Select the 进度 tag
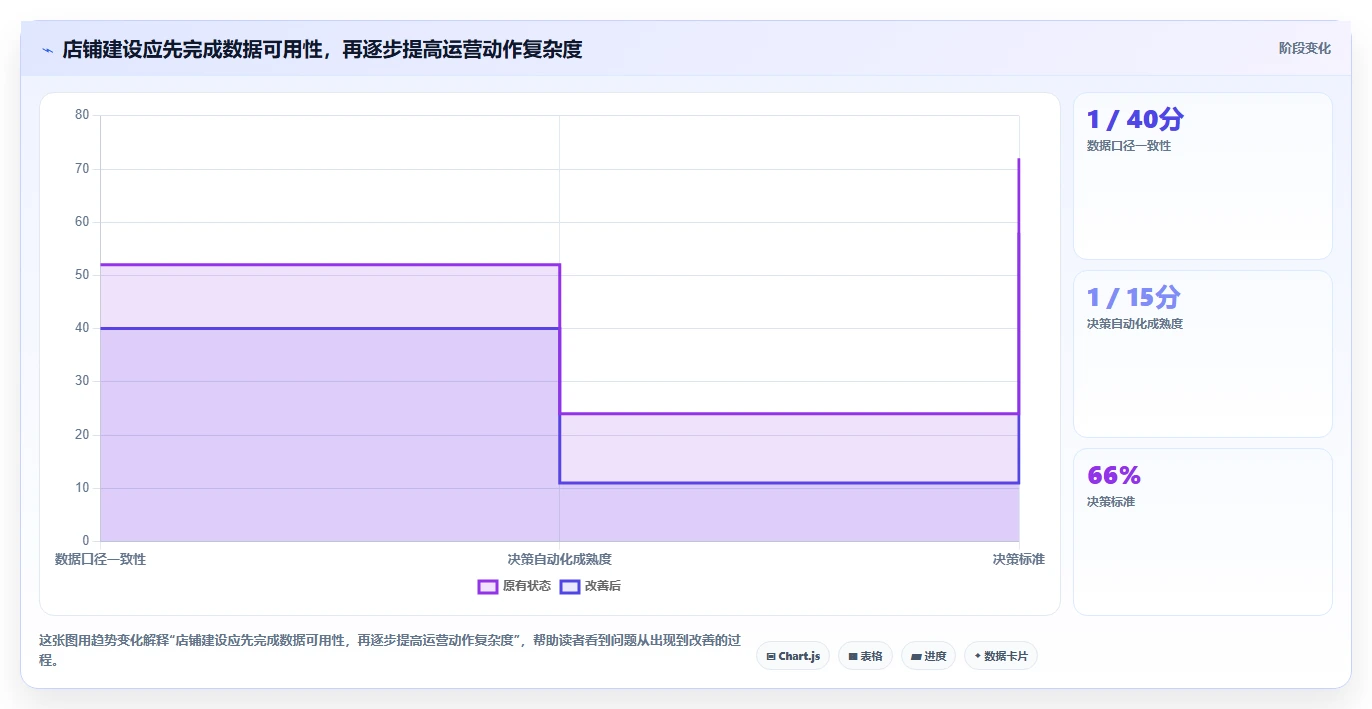 tap(928, 656)
